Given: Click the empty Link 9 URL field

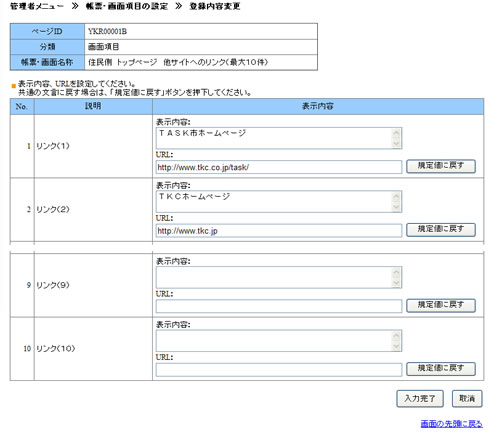Looking at the screenshot, I should [x=279, y=306].
